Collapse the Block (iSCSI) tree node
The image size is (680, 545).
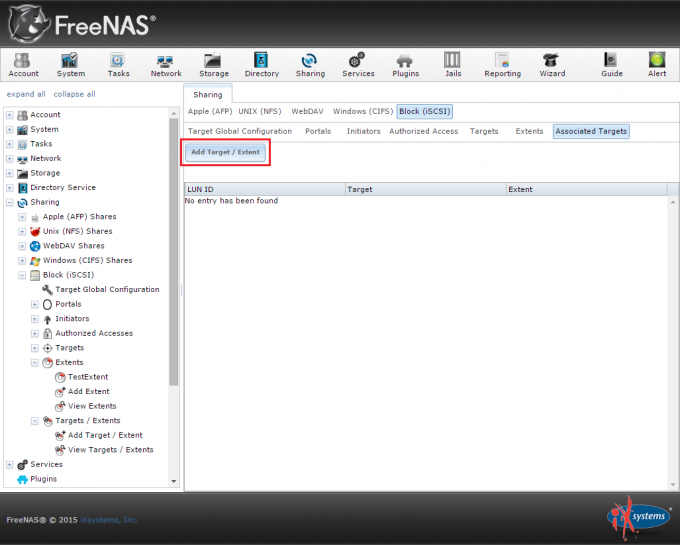point(22,275)
